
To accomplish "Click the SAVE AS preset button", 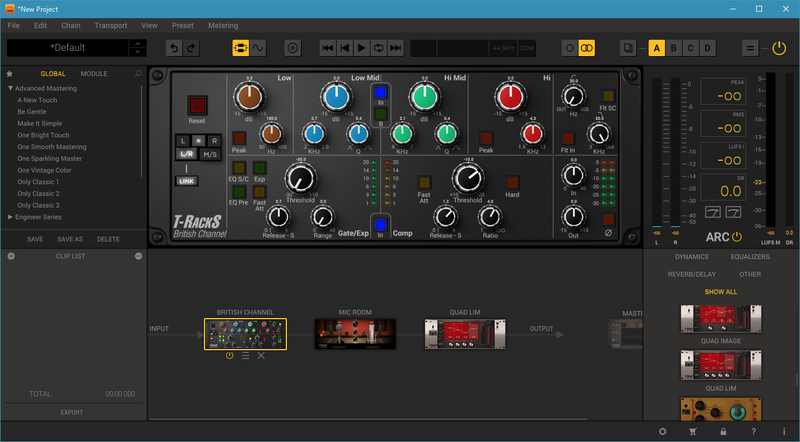I will click(70, 239).
